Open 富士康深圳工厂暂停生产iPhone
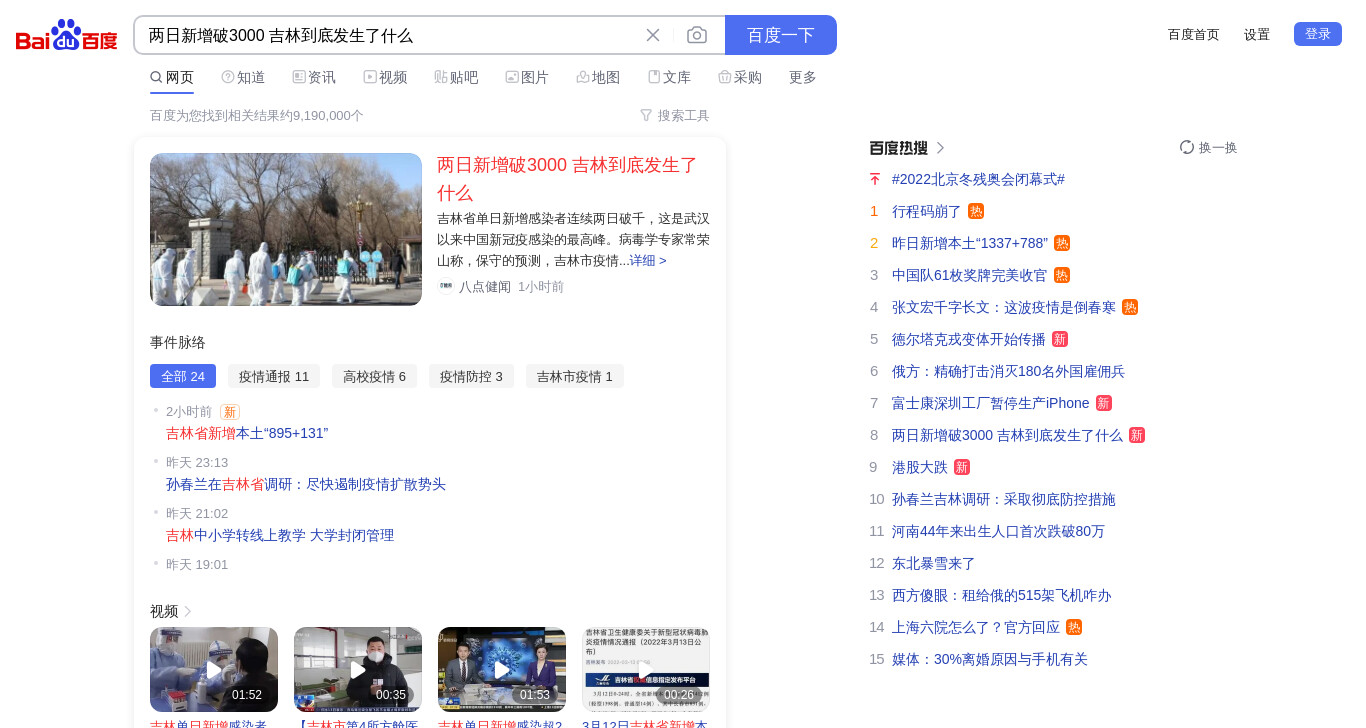This screenshot has width=1366, height=728. click(991, 403)
